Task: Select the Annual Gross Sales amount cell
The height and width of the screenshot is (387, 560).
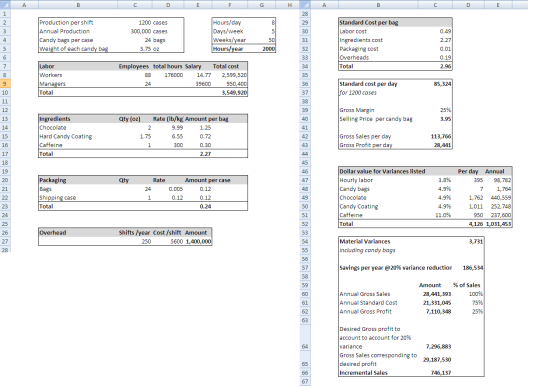Action: [435, 294]
